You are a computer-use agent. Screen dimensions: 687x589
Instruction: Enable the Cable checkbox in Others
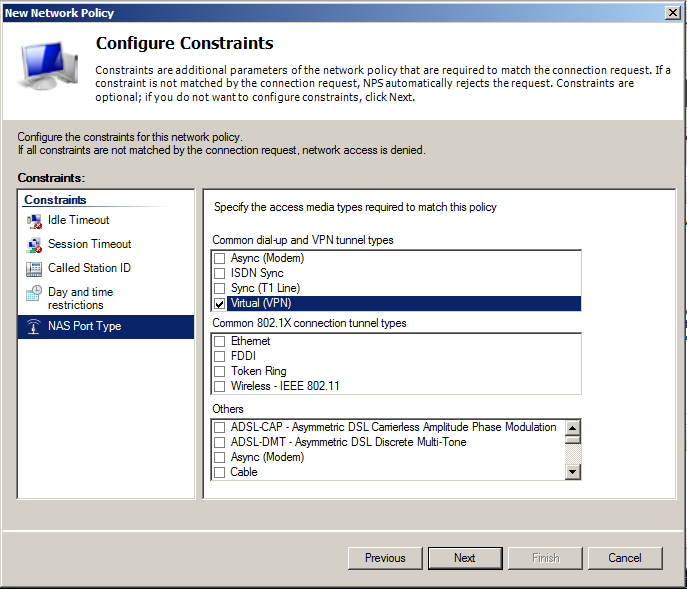click(220, 472)
